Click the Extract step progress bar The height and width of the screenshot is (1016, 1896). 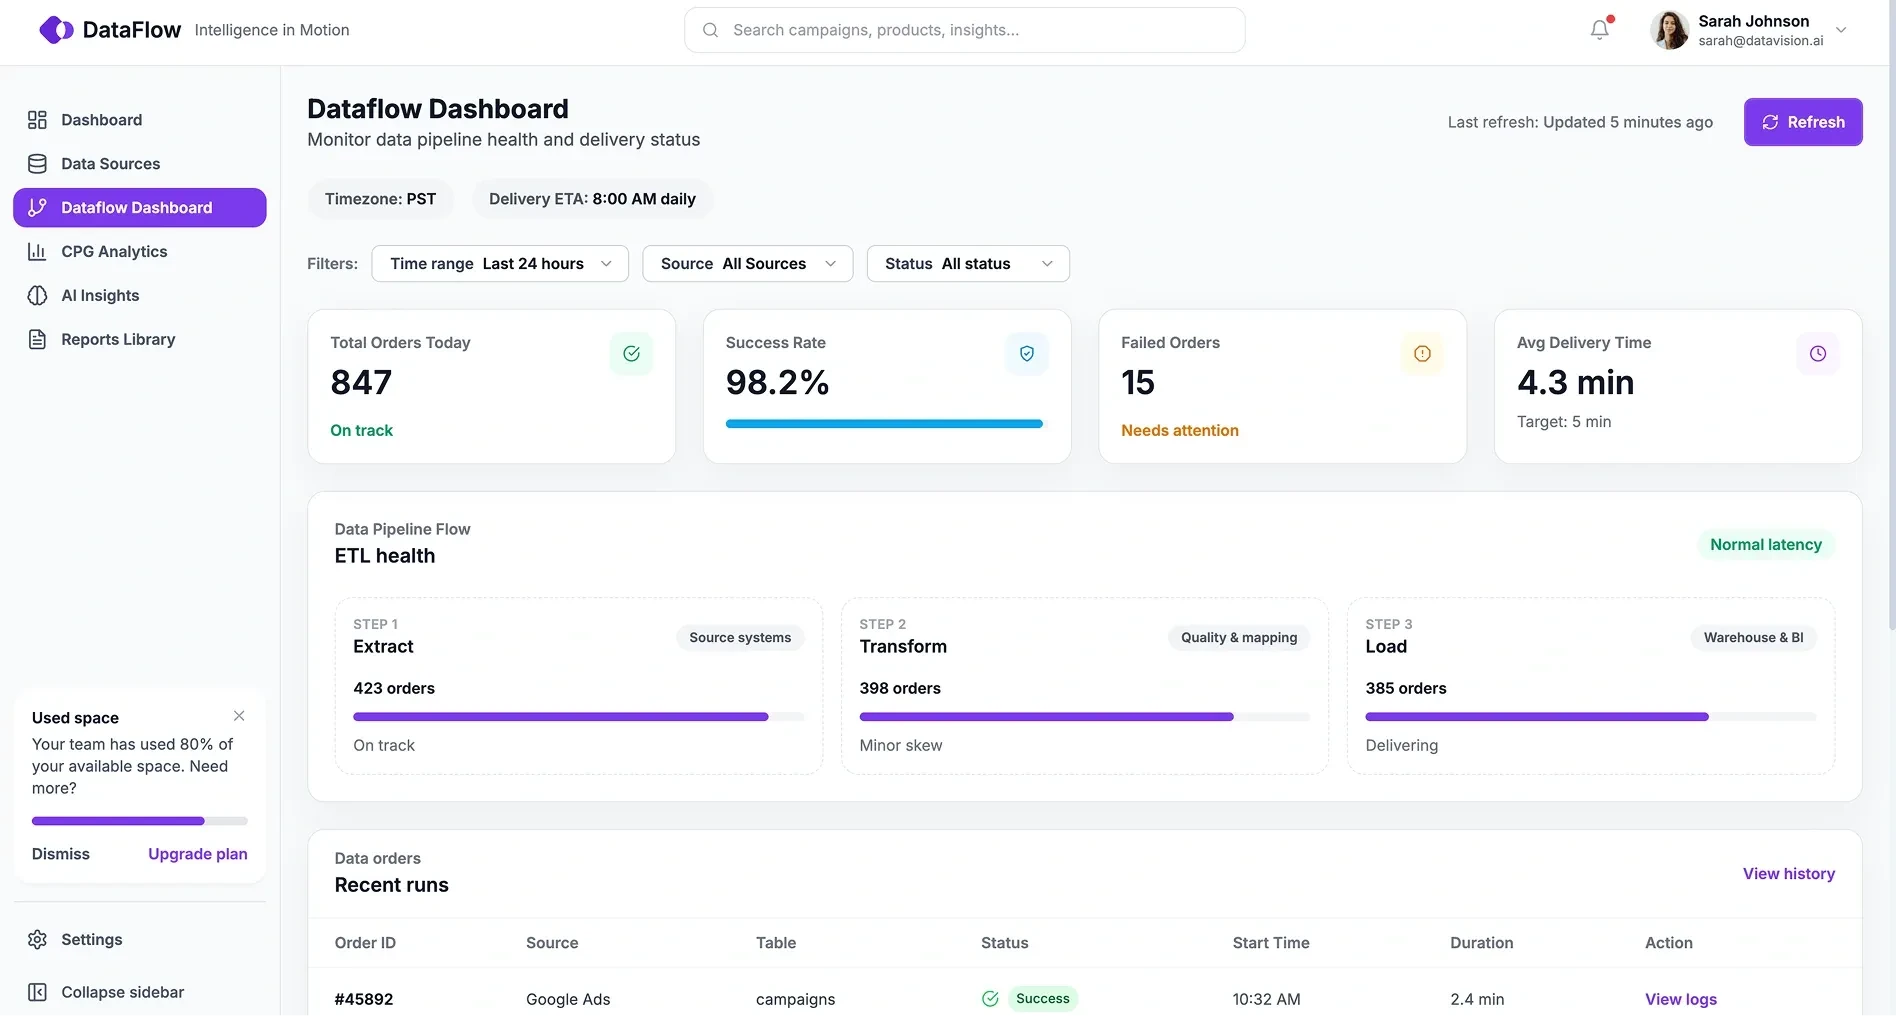click(578, 717)
